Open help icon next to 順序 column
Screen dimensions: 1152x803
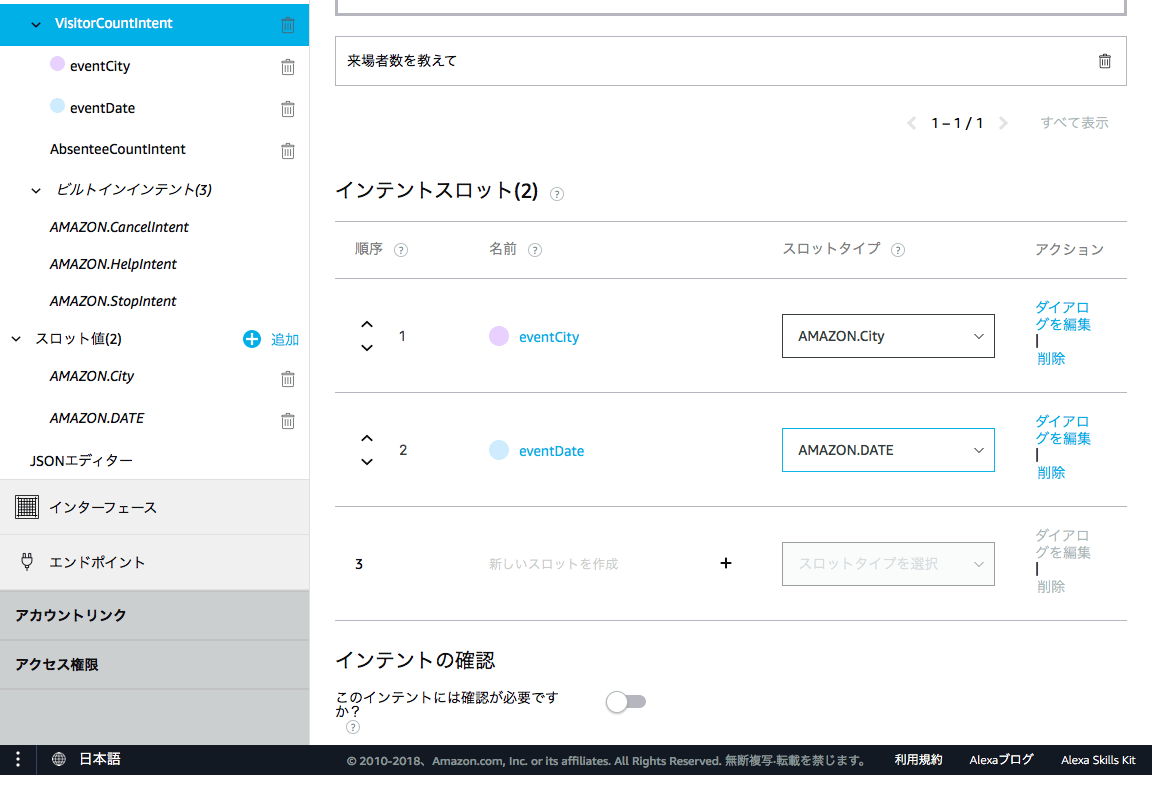[400, 250]
